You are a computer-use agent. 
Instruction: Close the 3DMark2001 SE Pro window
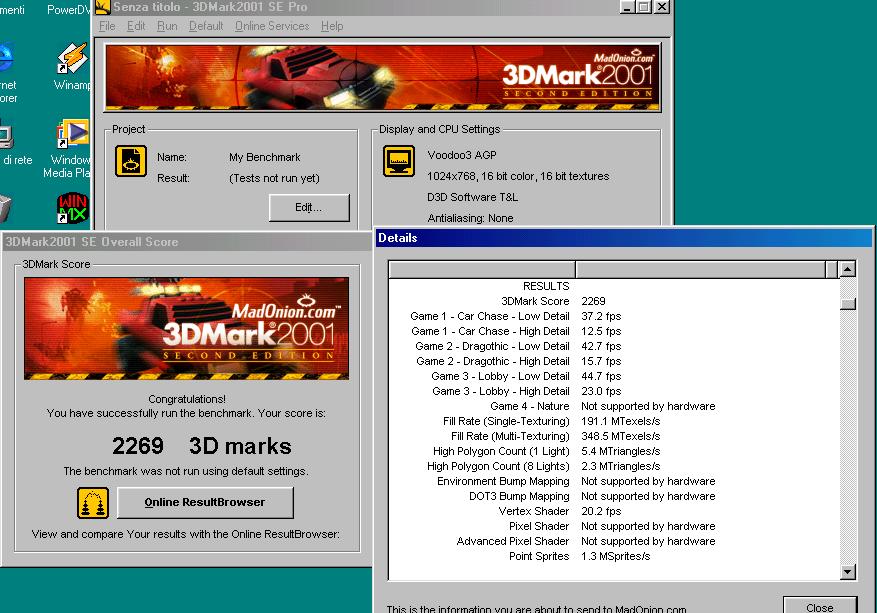662,7
